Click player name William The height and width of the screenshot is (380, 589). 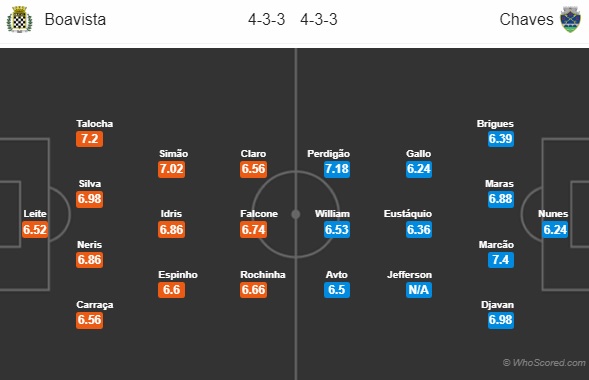332,214
